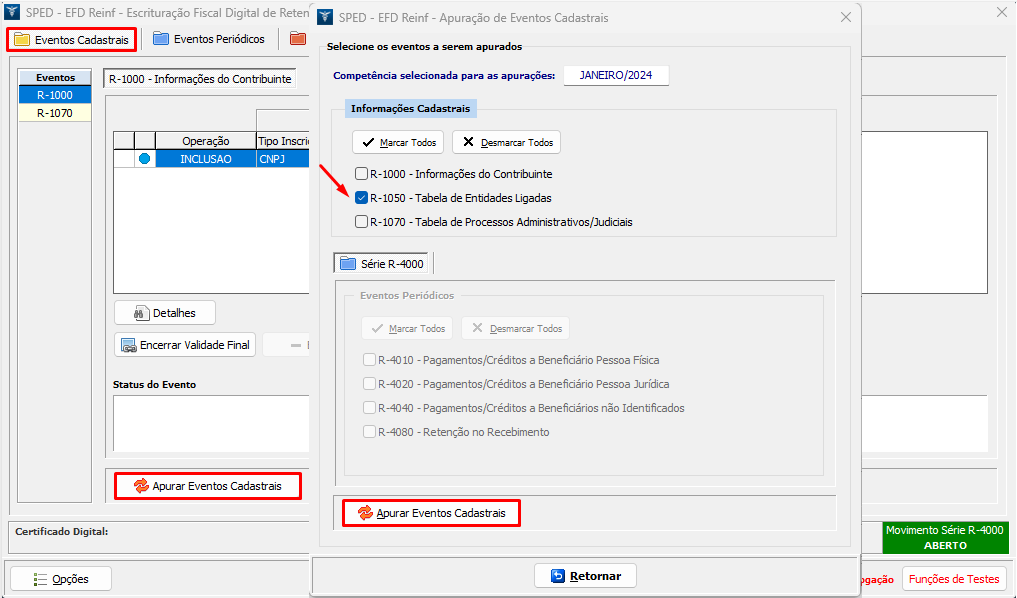Image resolution: width=1017 pixels, height=598 pixels.
Task: Click the X icon on the enabled Desmarcar Todos
Action: click(x=468, y=143)
